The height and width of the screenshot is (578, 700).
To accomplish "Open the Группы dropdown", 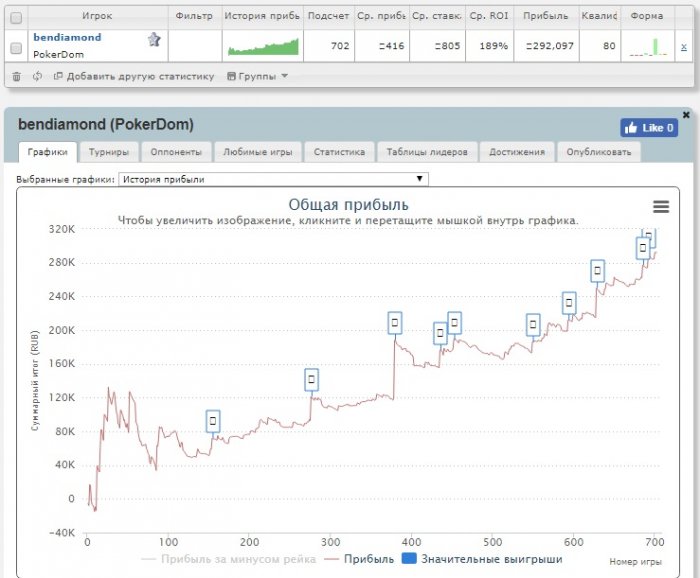I will 258,76.
